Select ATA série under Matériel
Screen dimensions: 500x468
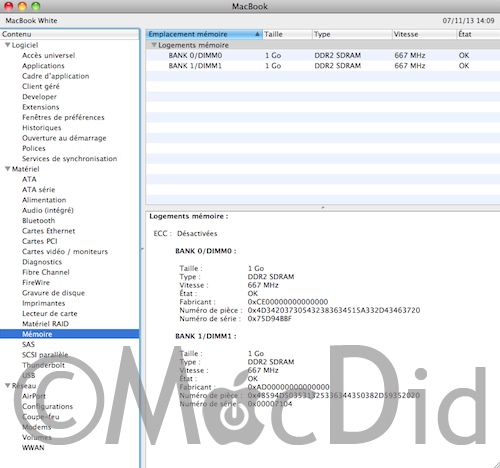click(x=39, y=190)
